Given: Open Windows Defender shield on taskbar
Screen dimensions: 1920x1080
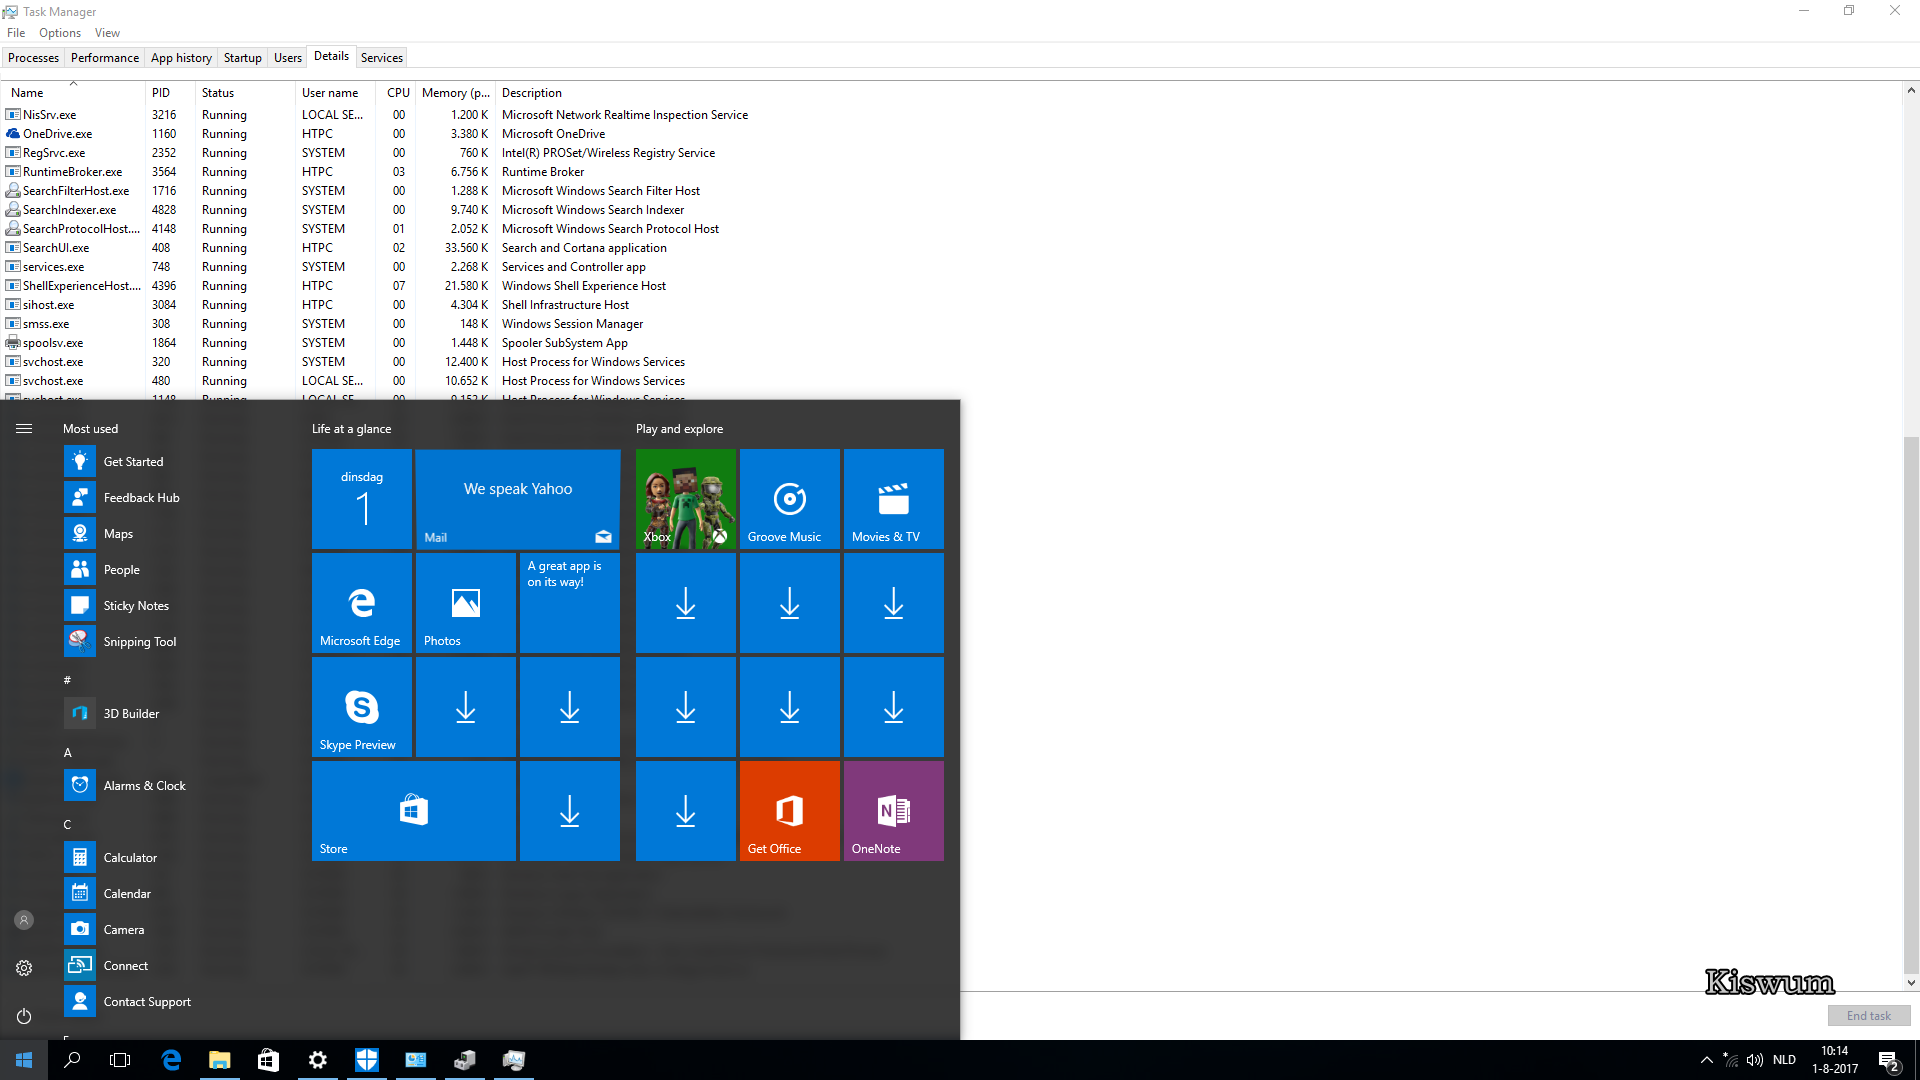Looking at the screenshot, I should [367, 1060].
